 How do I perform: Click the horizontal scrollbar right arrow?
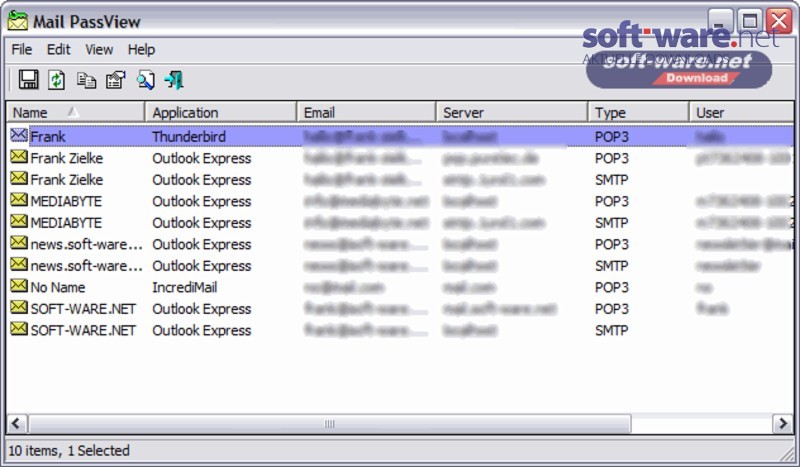coord(783,424)
